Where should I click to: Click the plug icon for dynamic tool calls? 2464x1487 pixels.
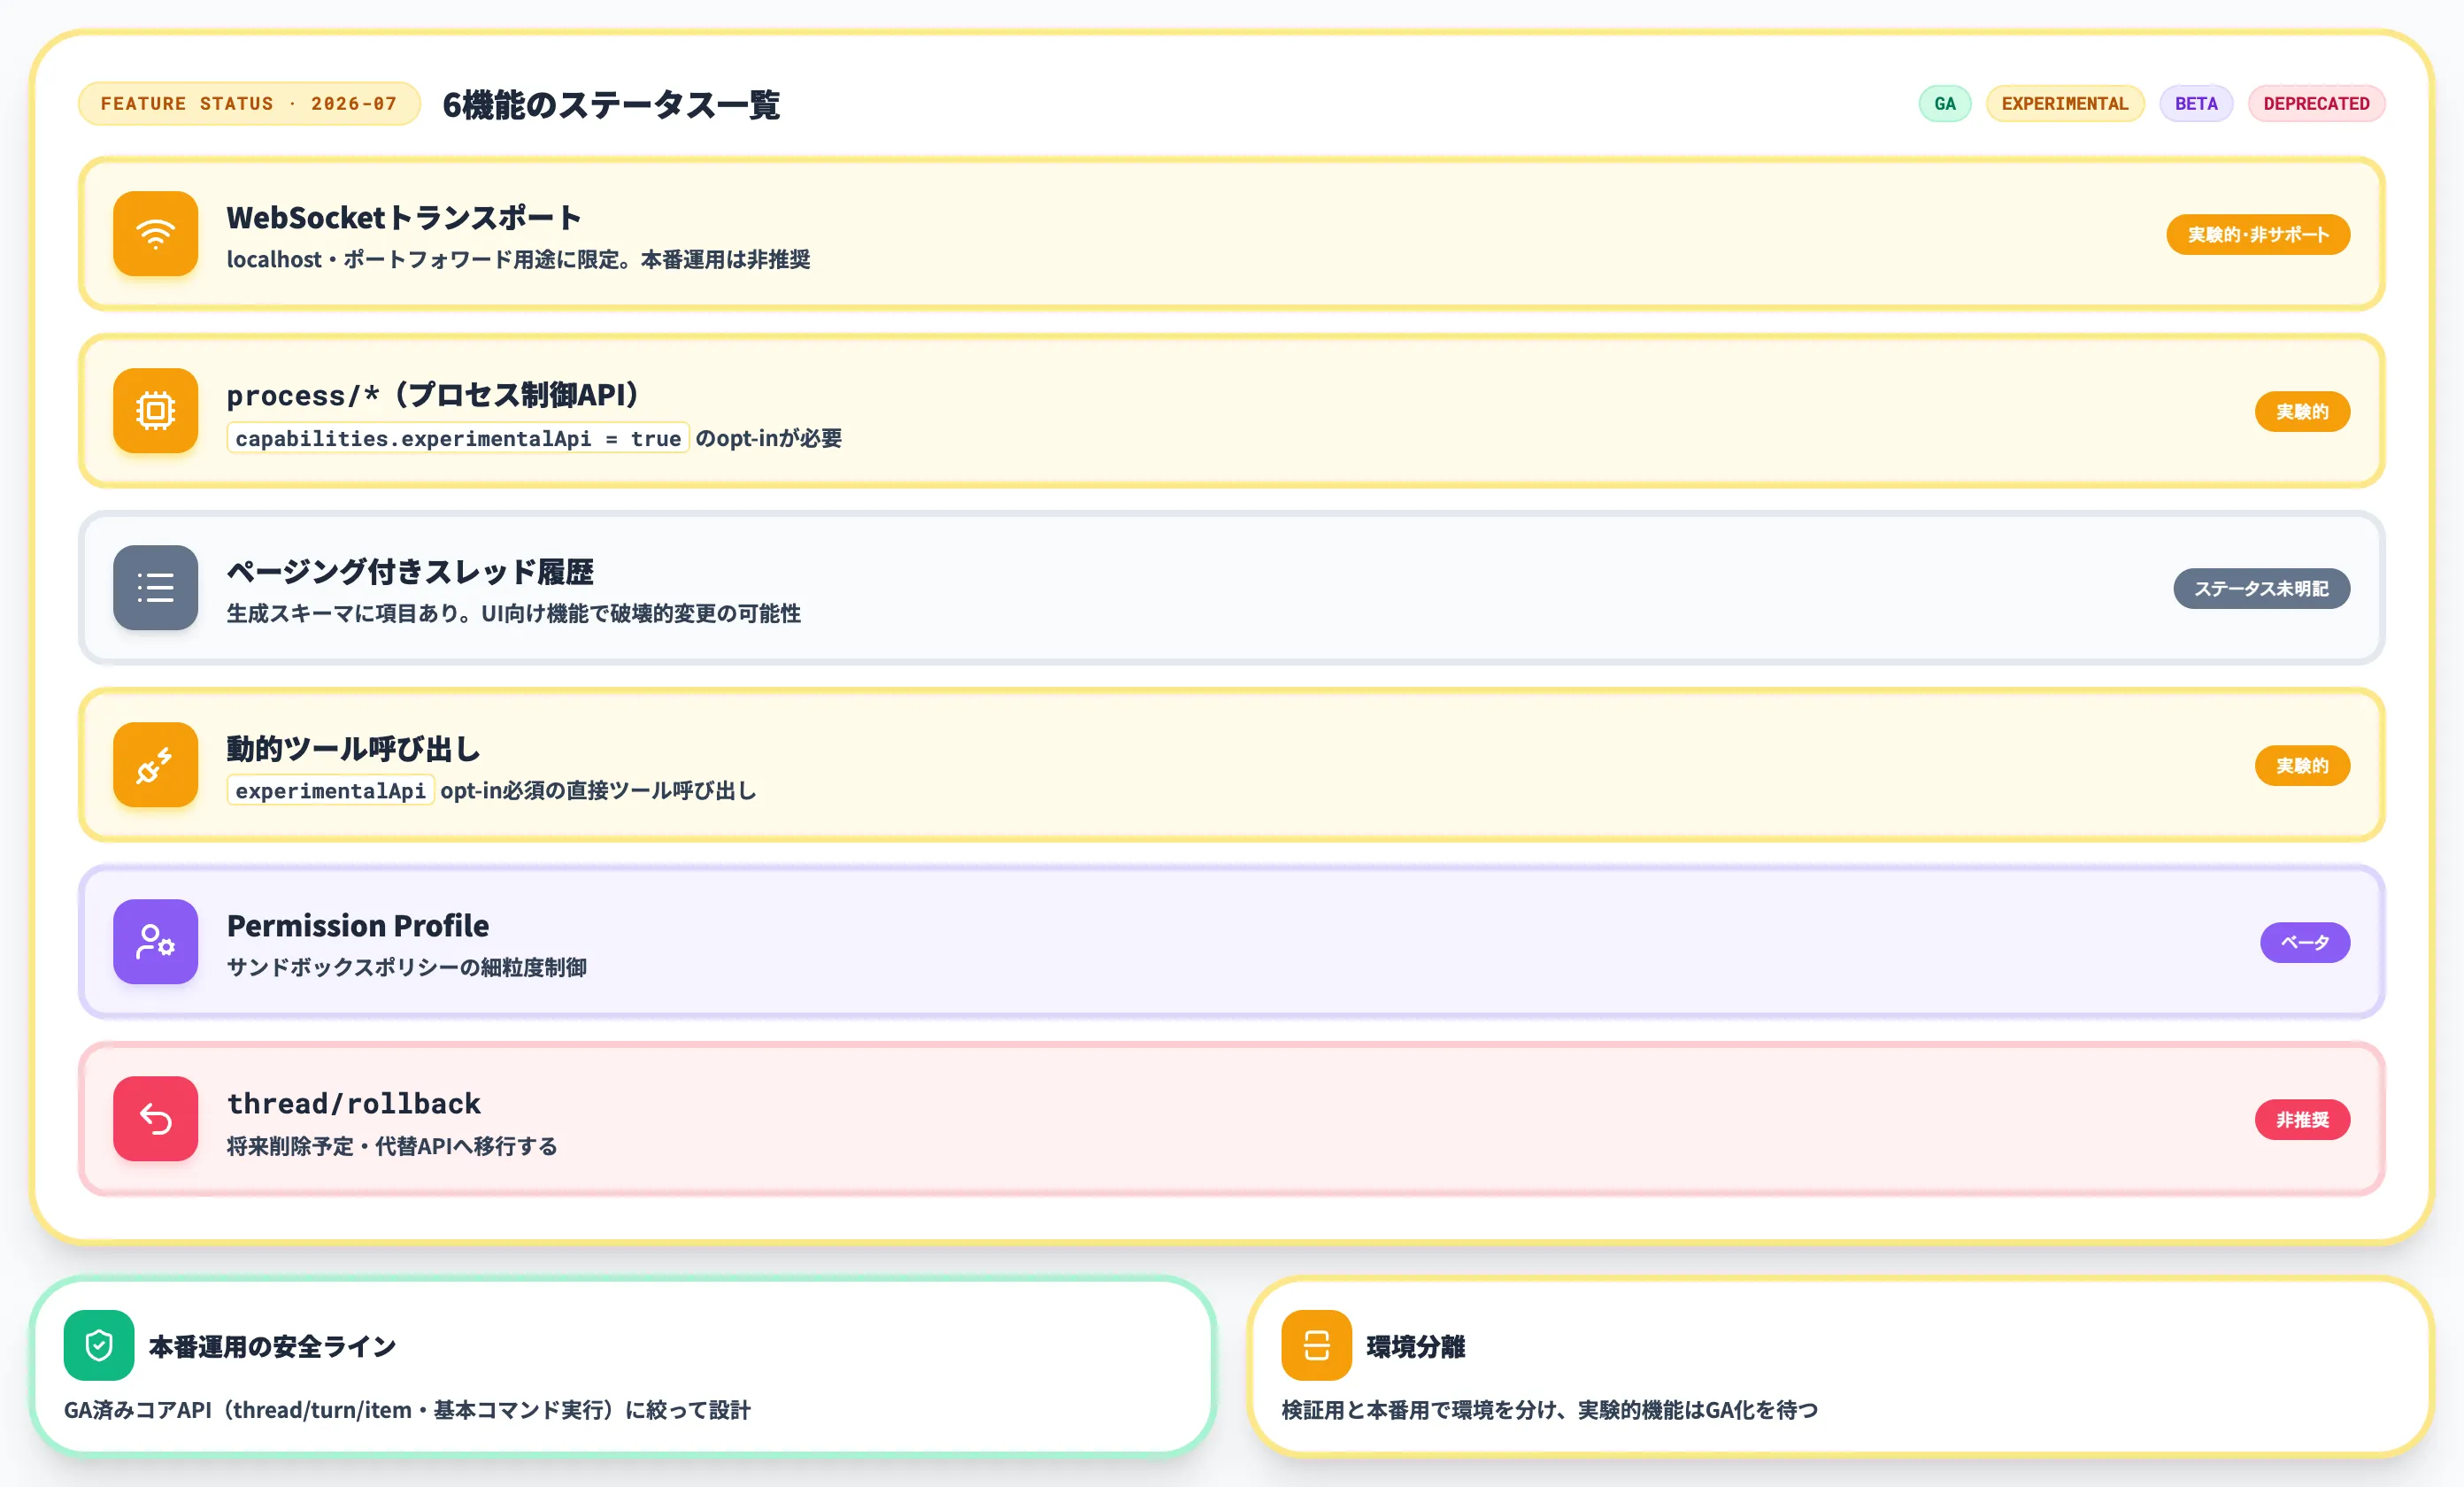click(155, 765)
